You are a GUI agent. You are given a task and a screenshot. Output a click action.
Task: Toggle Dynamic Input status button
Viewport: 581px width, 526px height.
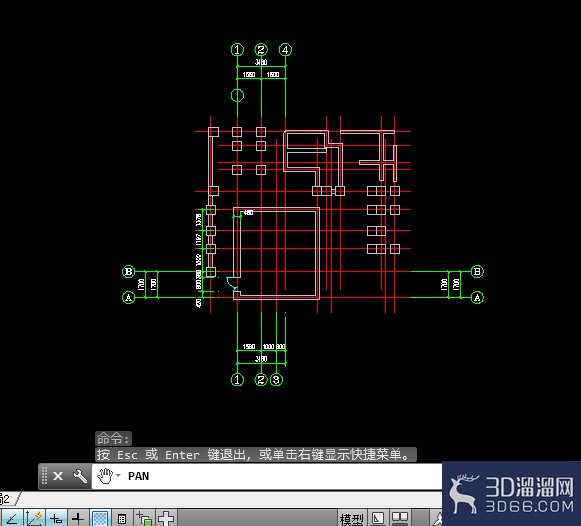tap(56, 519)
